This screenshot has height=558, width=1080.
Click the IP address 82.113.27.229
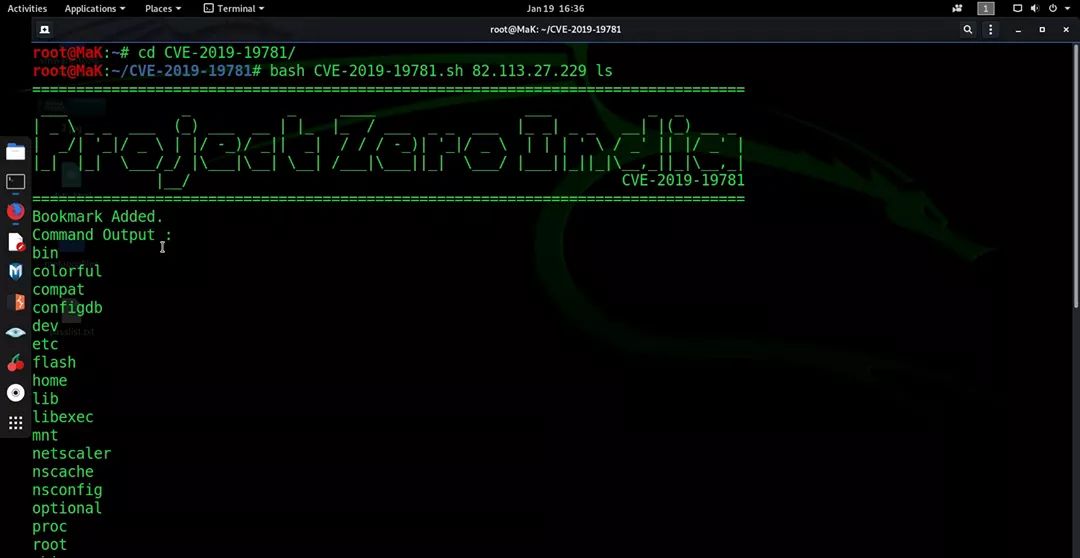(x=529, y=70)
